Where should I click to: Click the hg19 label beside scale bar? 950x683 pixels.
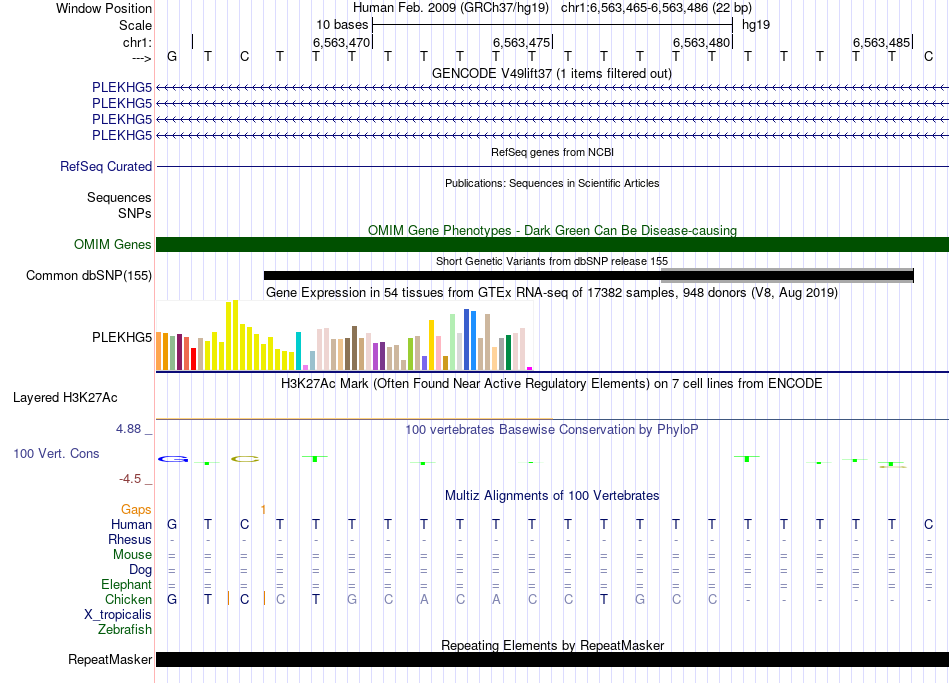(756, 25)
